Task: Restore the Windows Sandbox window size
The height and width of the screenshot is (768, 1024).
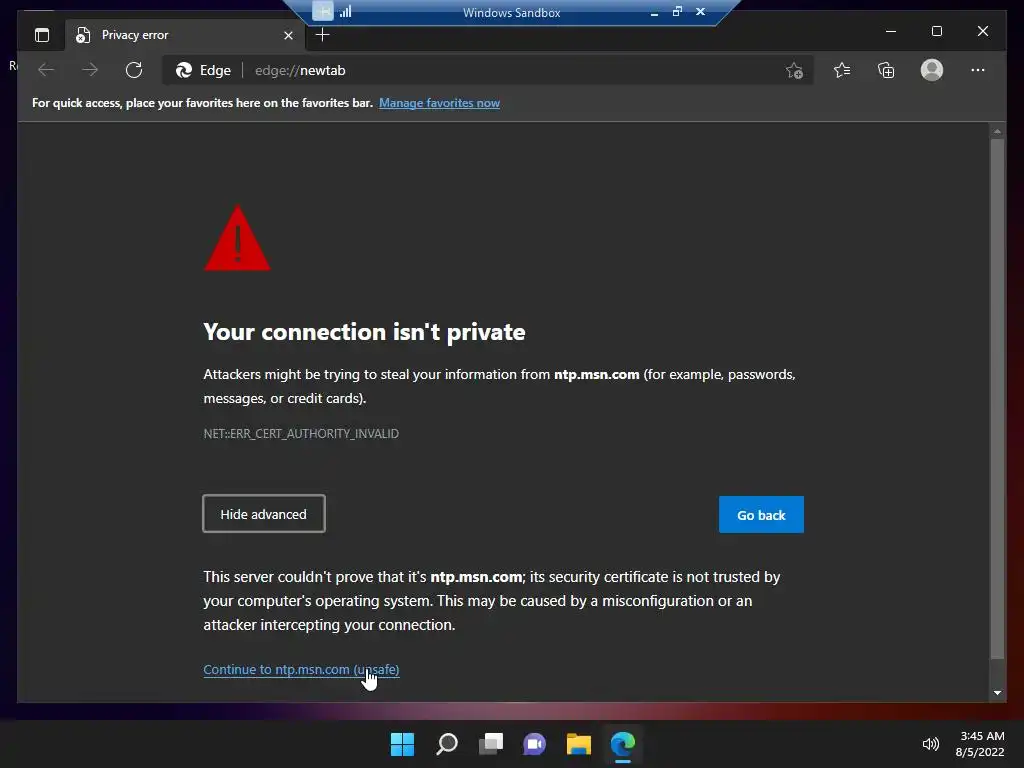Action: tap(677, 11)
